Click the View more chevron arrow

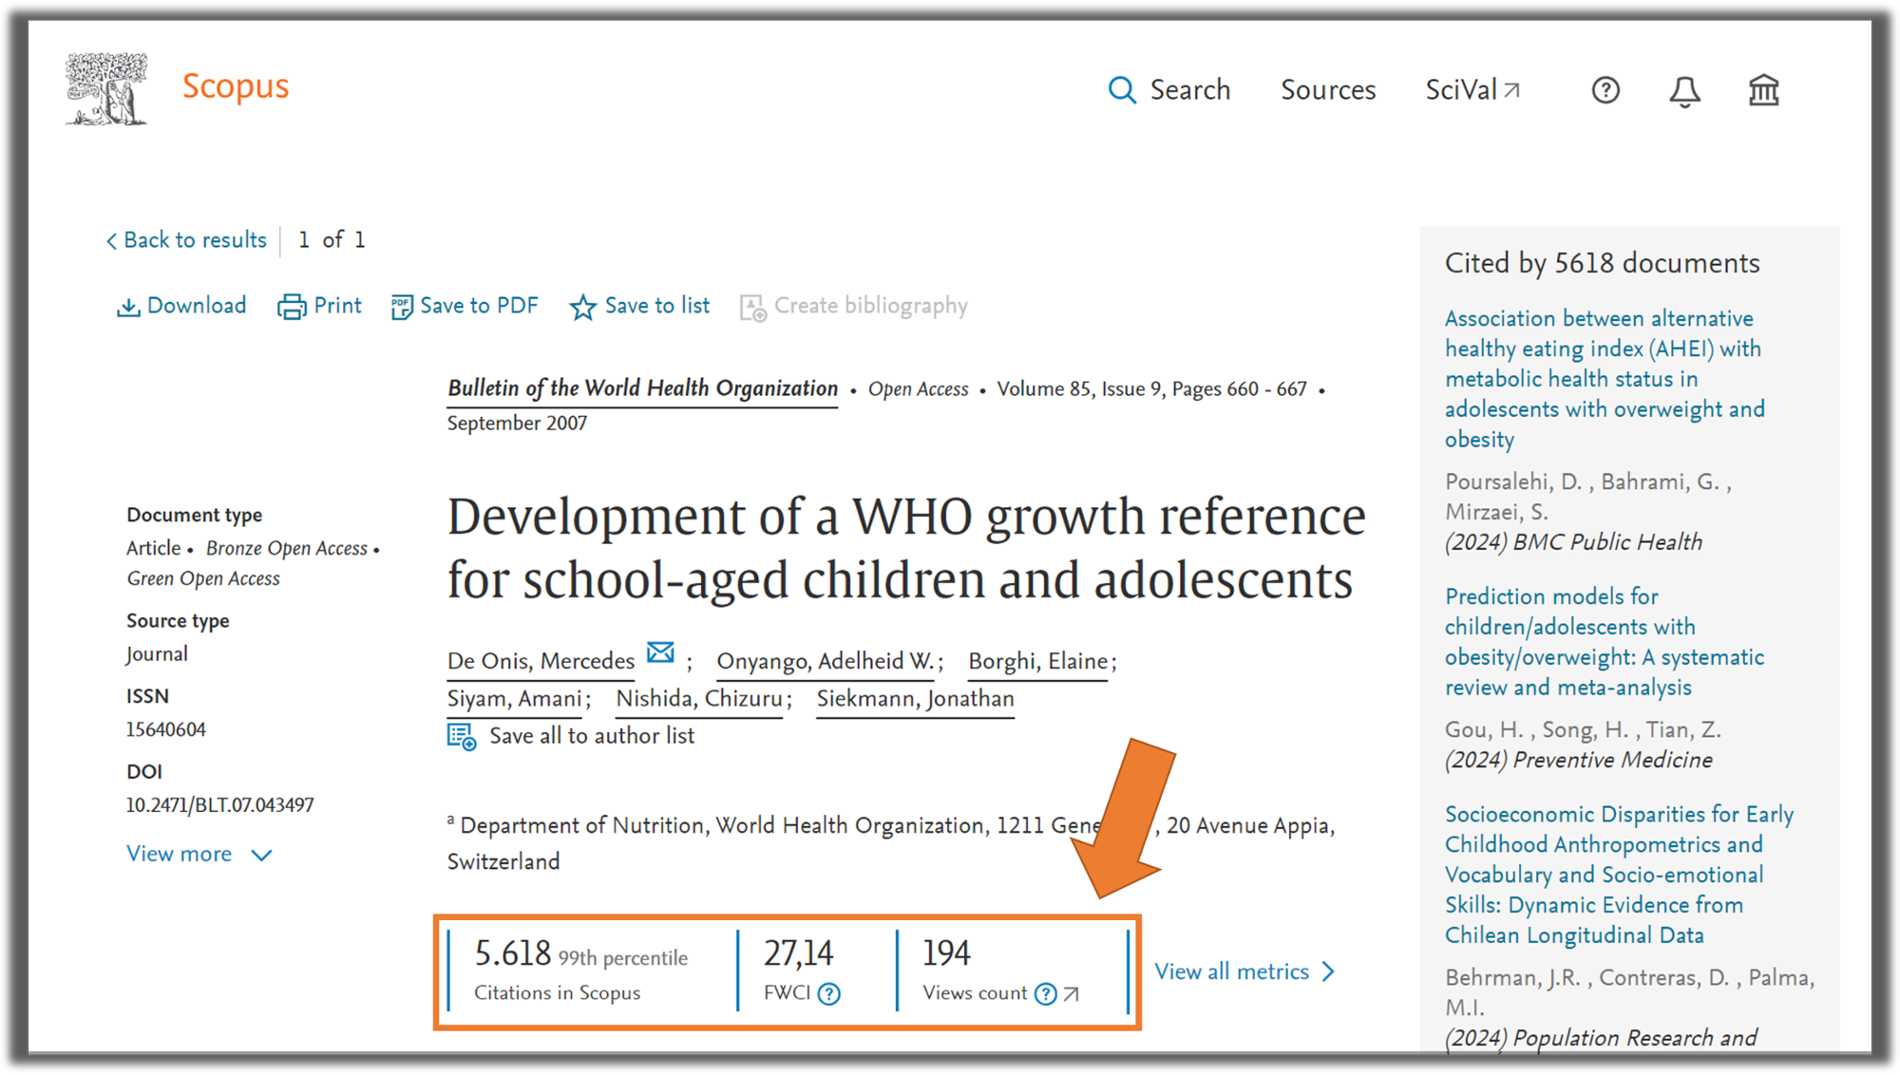(x=261, y=855)
